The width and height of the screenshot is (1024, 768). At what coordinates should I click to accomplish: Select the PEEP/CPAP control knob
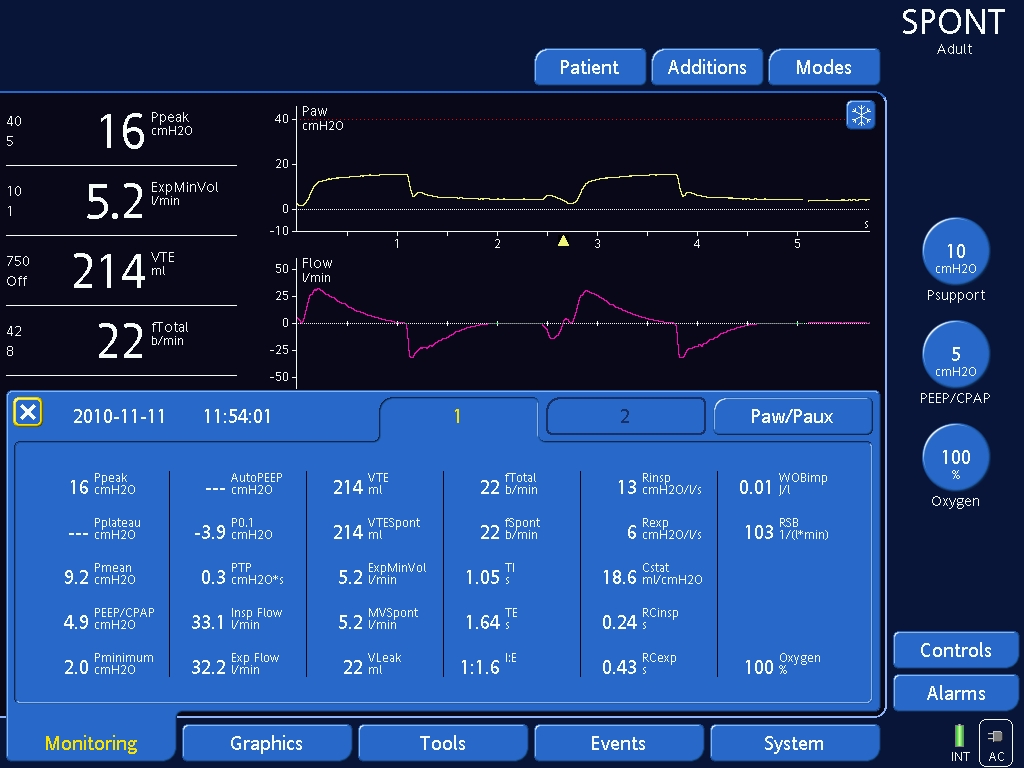click(956, 354)
